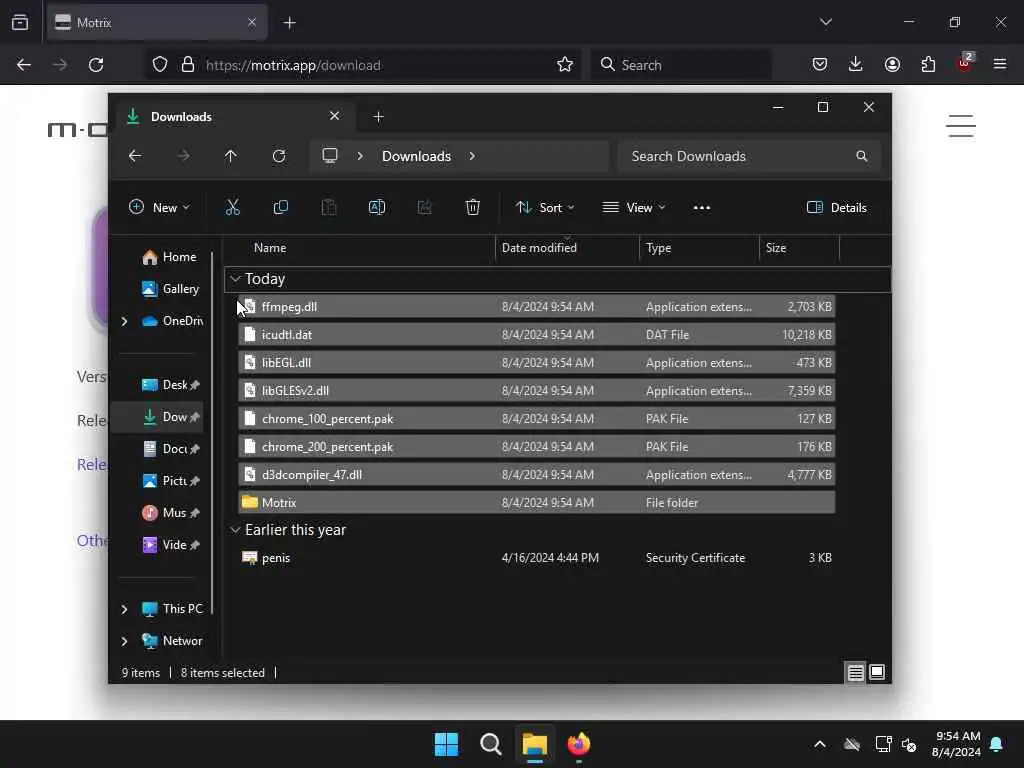Click the site padlock security icon
This screenshot has width=1024, height=768.
188,65
